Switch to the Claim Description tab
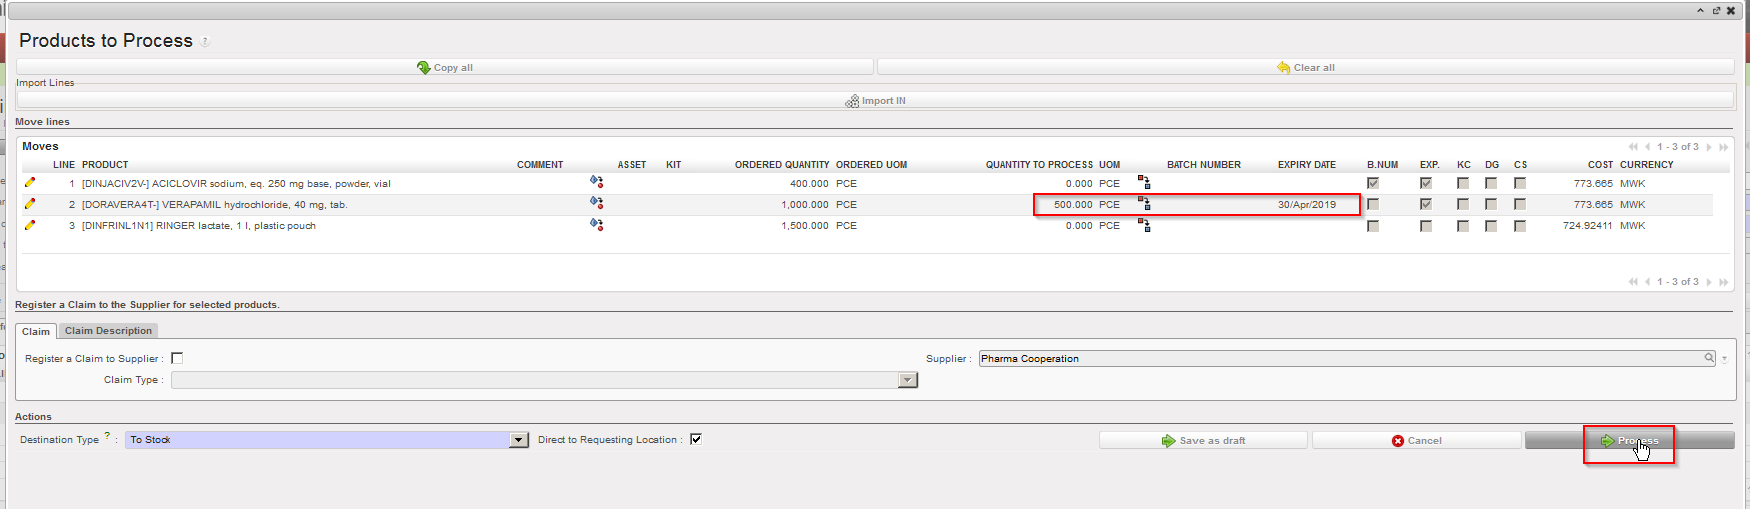Screen dimensions: 1750x509 coord(108,331)
